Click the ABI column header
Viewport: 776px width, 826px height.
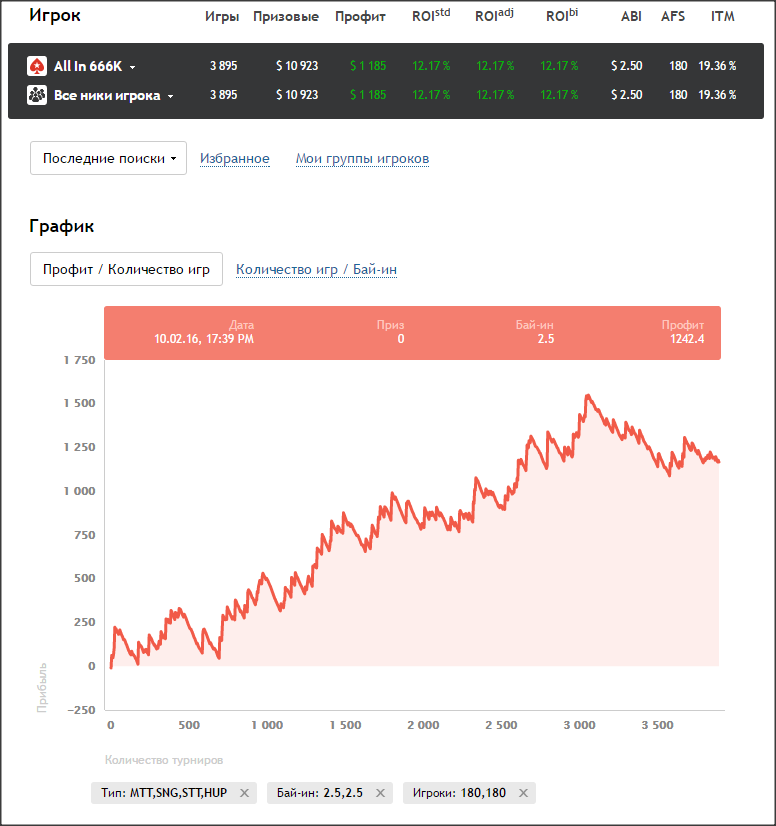[x=631, y=16]
